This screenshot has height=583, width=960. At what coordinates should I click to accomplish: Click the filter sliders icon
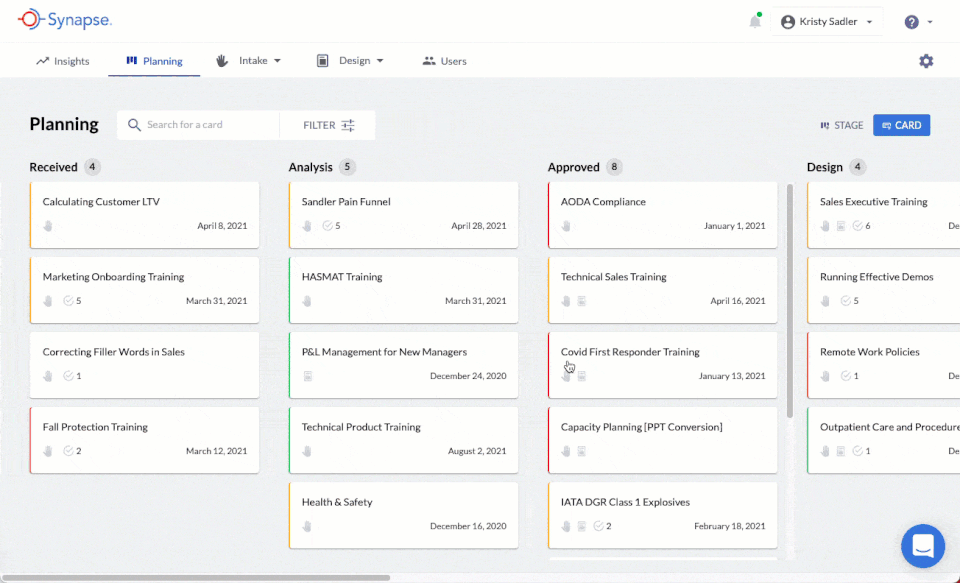(348, 125)
